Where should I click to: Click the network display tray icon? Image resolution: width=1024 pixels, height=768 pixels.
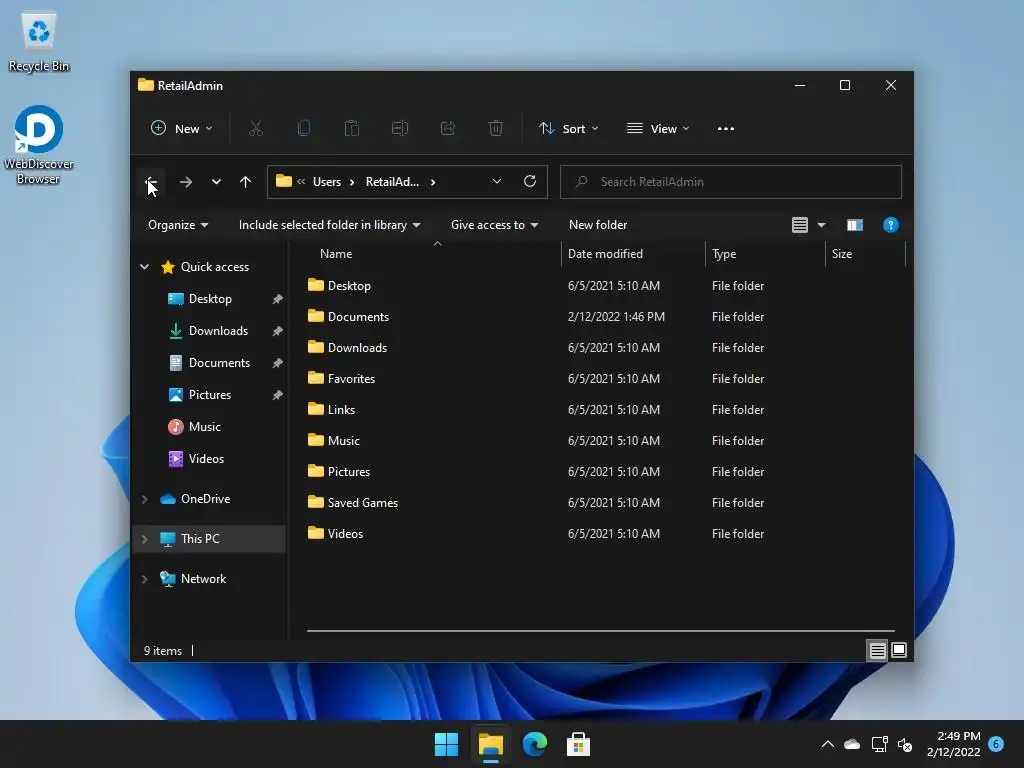[879, 744]
